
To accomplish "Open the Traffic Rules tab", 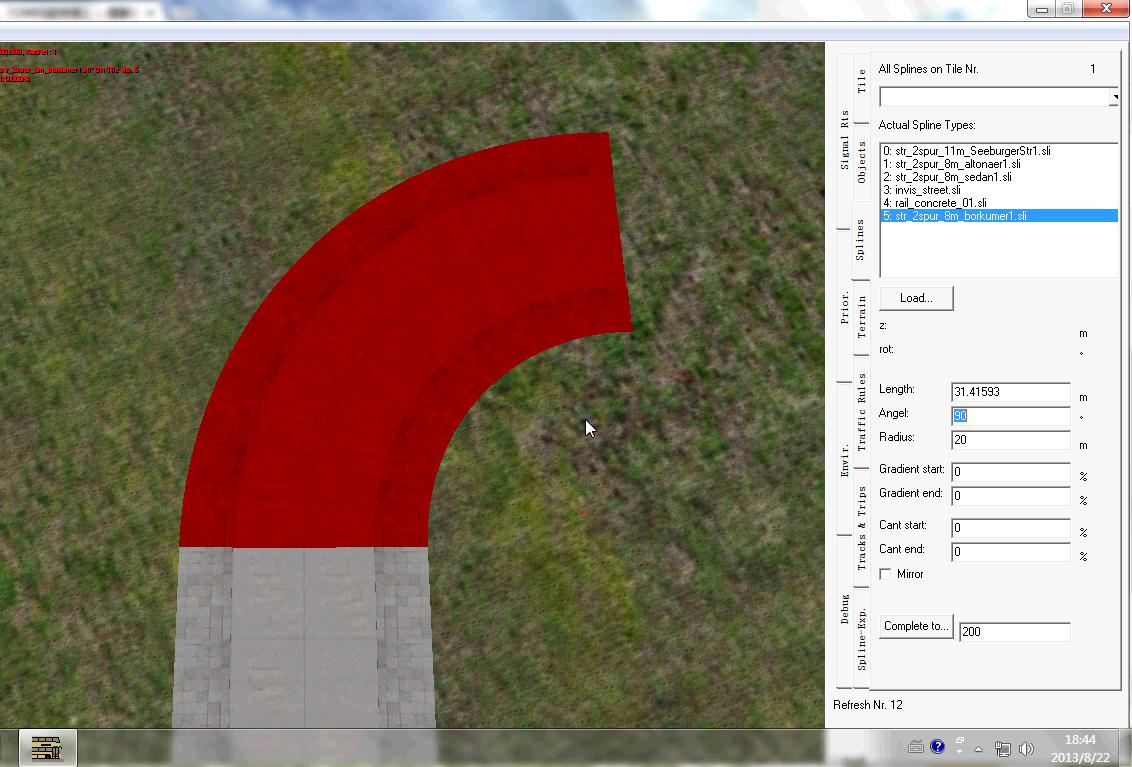I will point(861,411).
